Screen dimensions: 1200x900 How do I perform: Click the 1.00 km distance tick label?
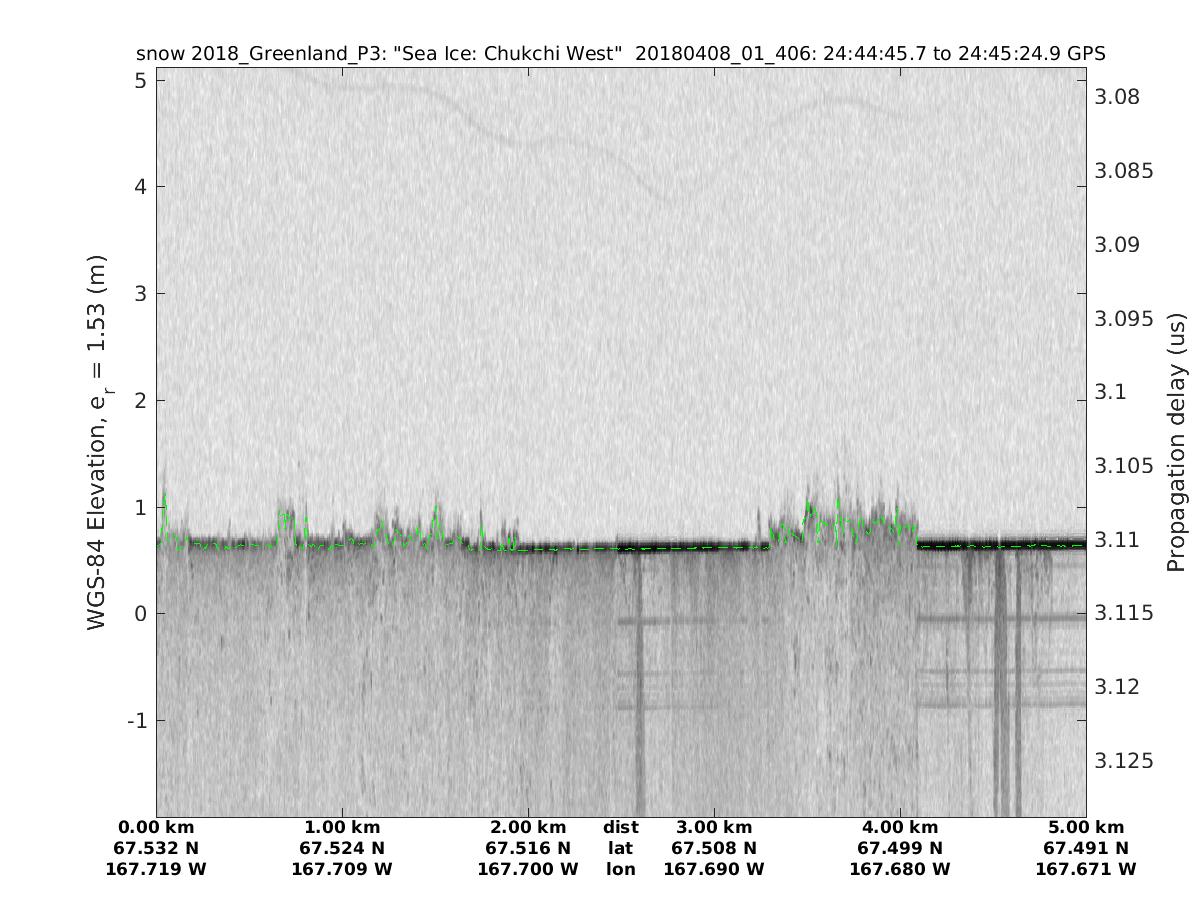tap(342, 828)
